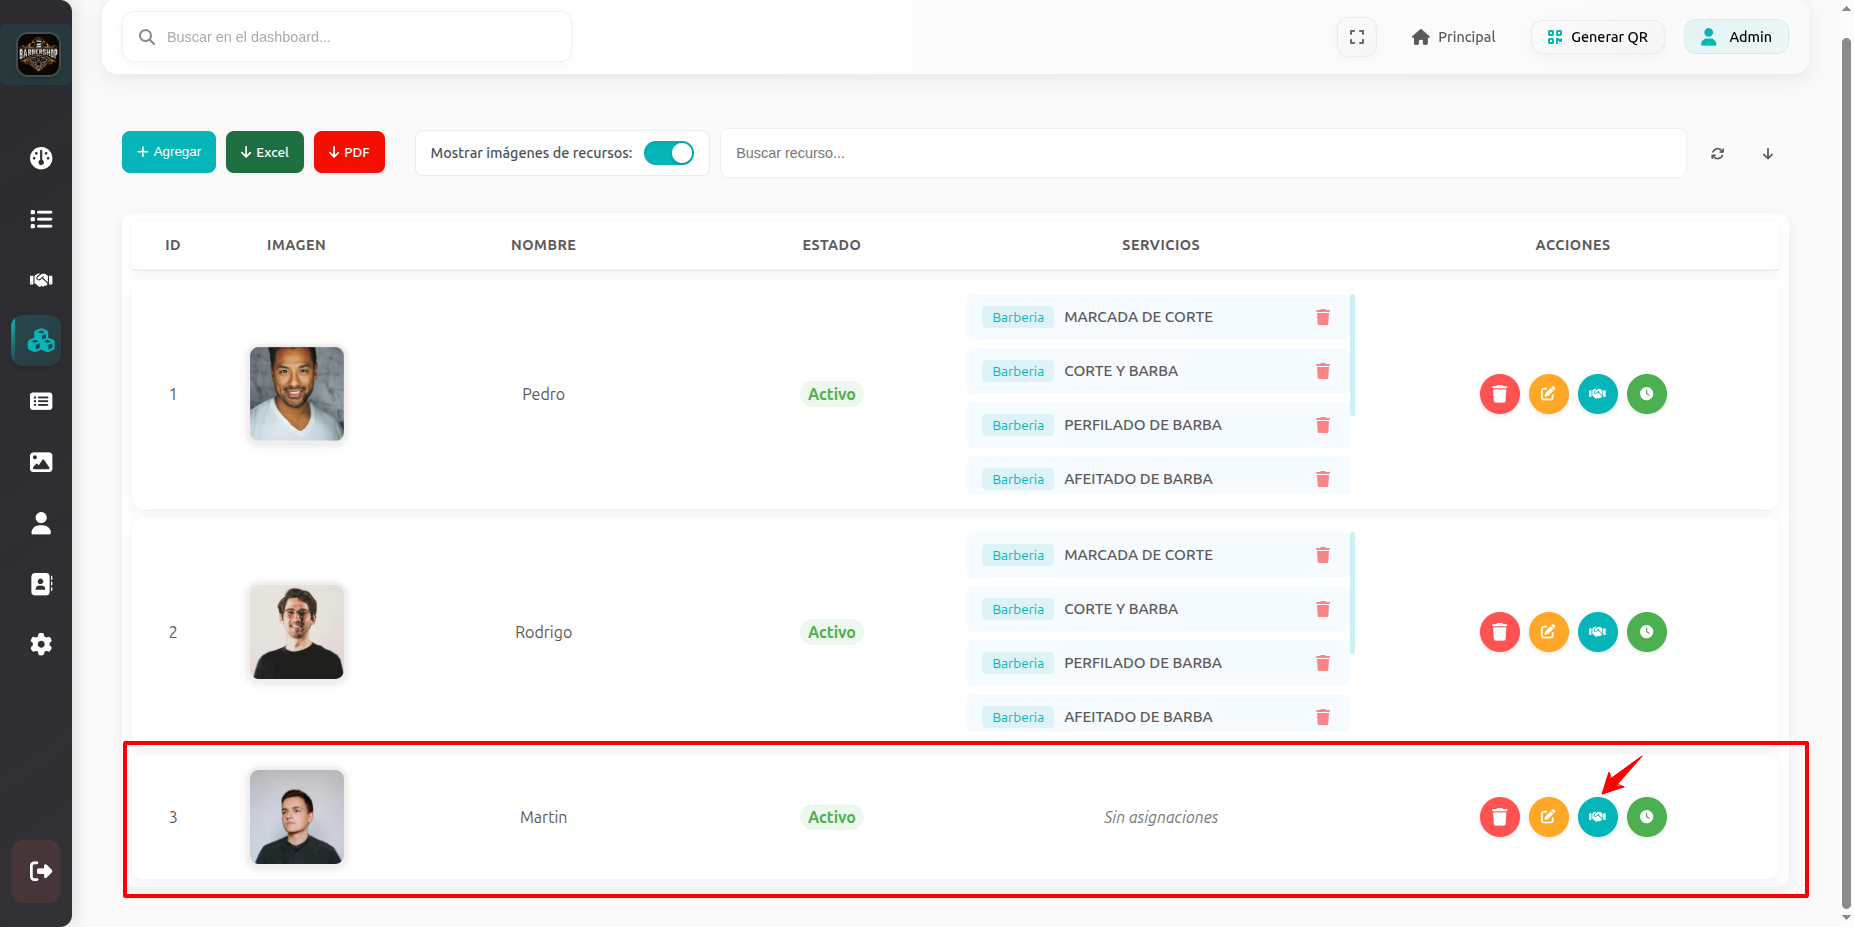
Task: Open the Admin user menu
Action: [1735, 37]
